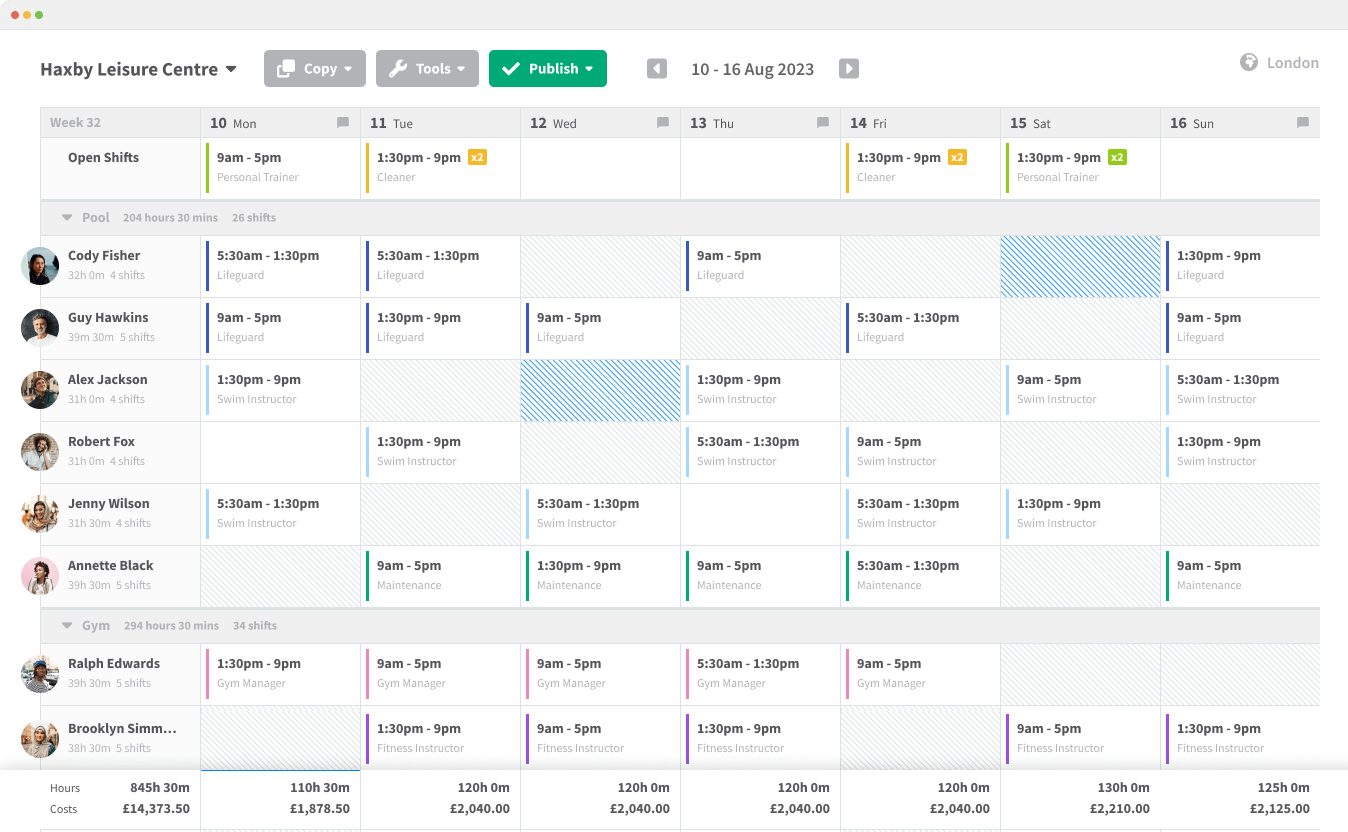Click the flag icon on Monday's column header
The height and width of the screenshot is (832, 1348).
click(x=342, y=122)
